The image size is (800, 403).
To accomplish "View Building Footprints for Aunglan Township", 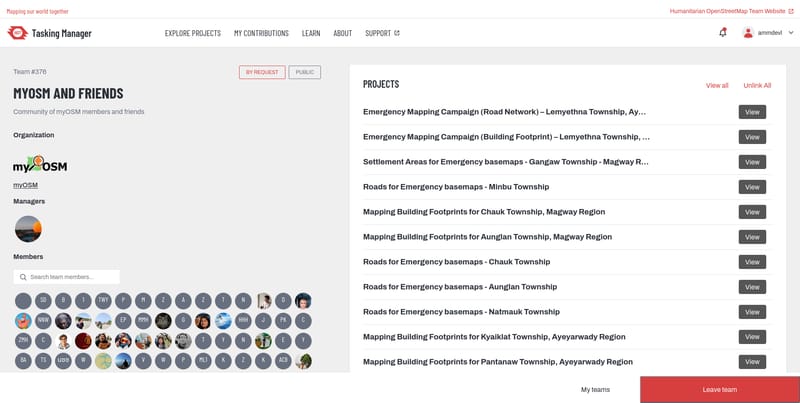I will [x=752, y=237].
